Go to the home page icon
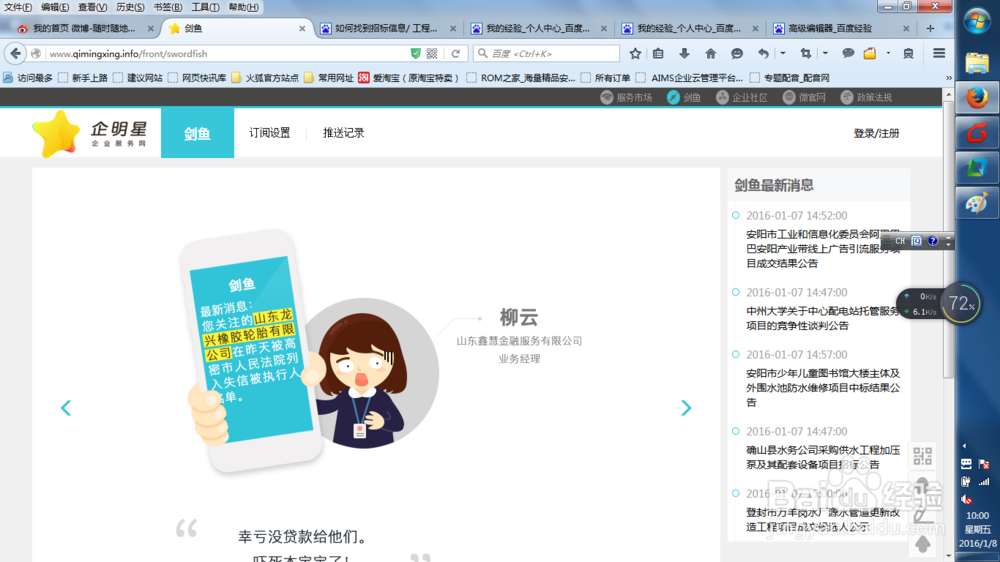The image size is (1000, 562). (710, 54)
